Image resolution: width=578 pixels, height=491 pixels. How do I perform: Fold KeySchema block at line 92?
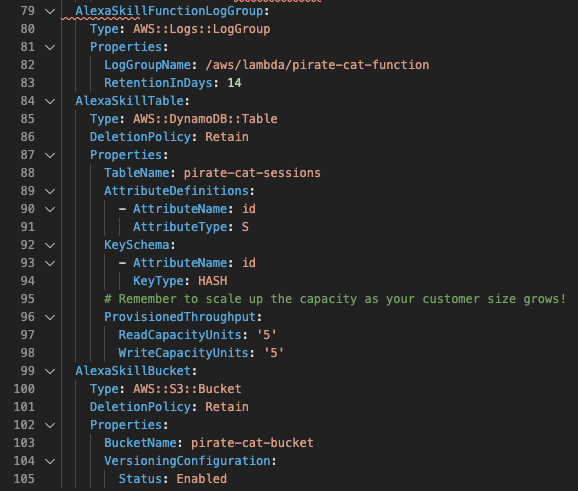coord(50,245)
